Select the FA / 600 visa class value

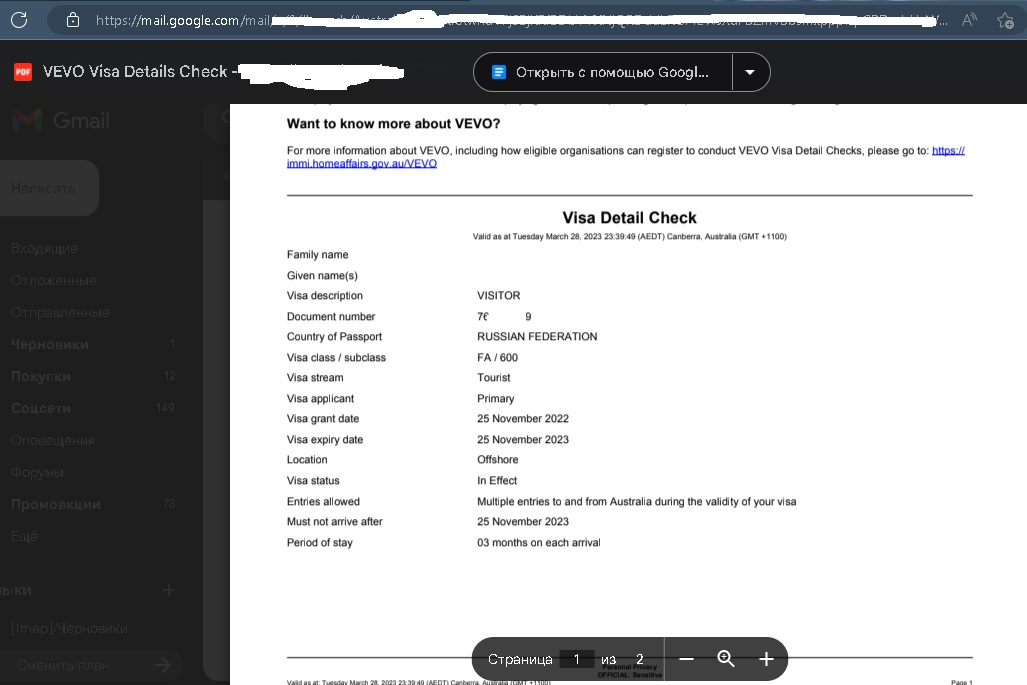497,358
